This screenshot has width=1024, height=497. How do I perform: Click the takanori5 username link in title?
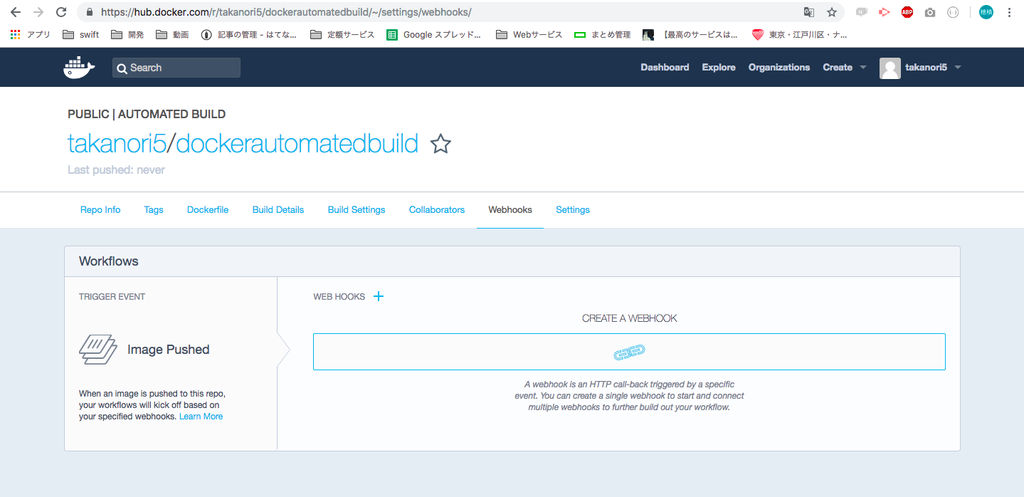click(116, 144)
